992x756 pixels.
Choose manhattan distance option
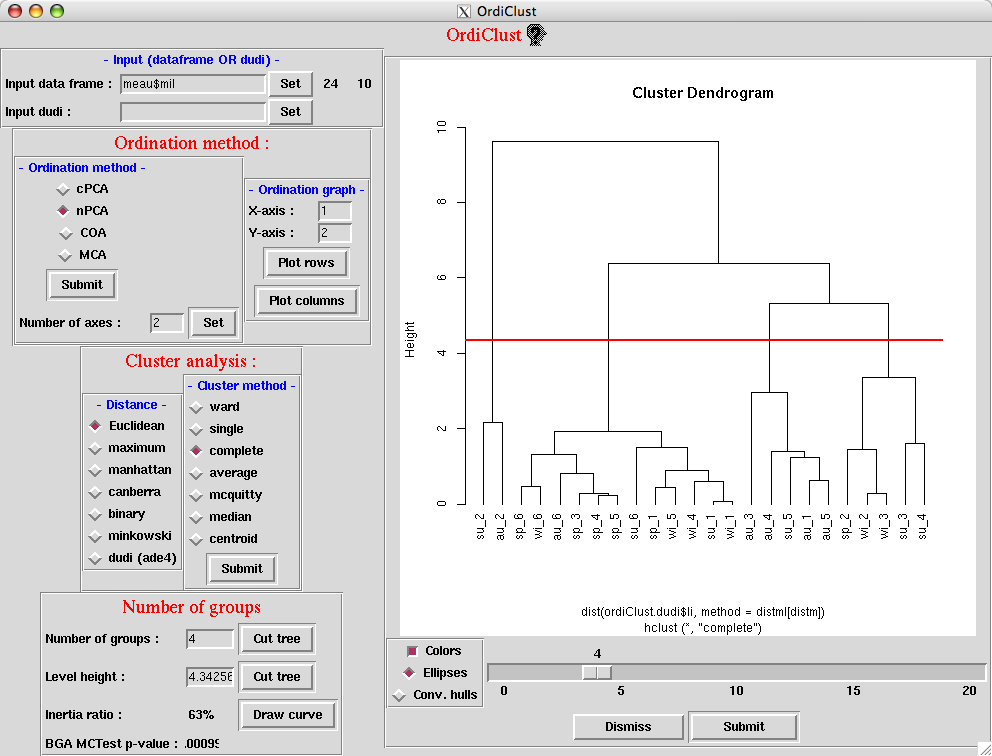(96, 470)
